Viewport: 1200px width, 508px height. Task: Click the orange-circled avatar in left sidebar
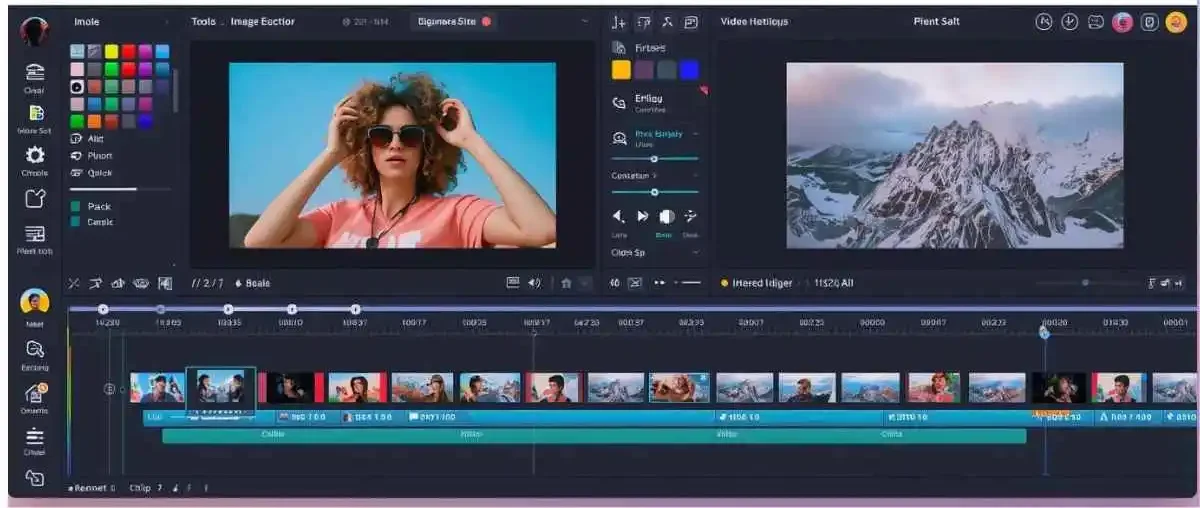(35, 302)
